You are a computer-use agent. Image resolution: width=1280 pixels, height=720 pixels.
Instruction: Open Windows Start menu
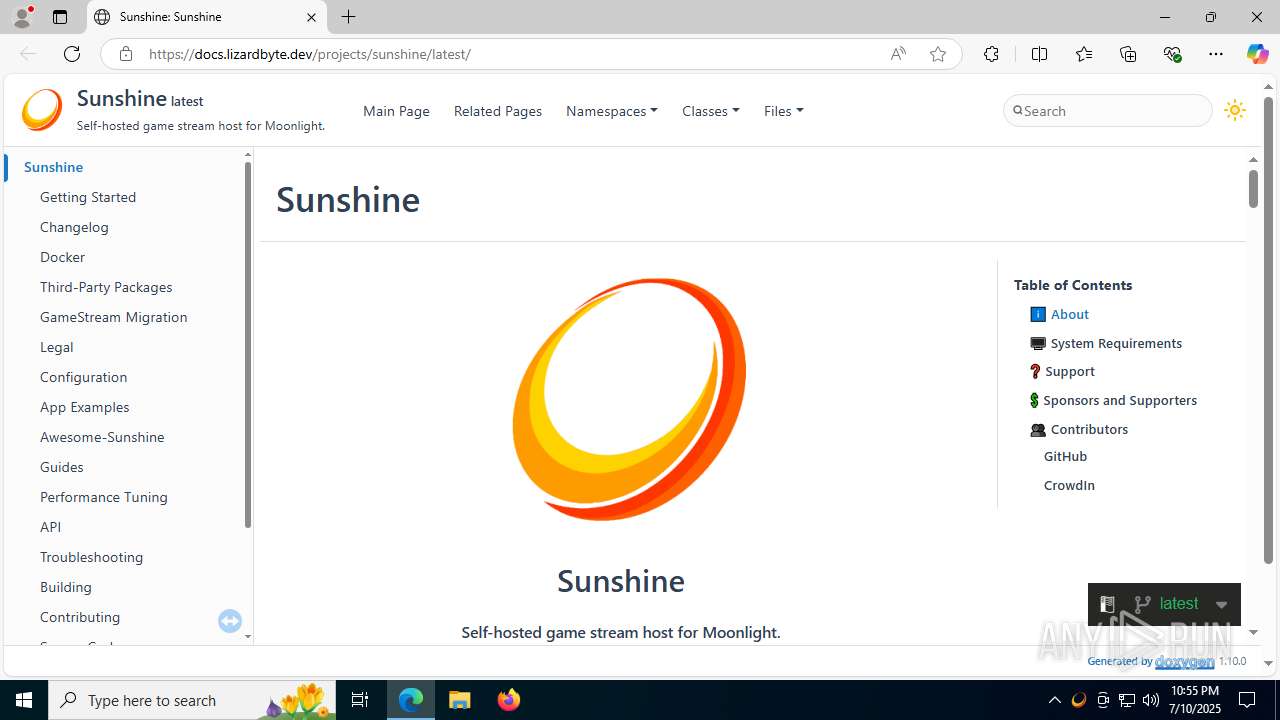coord(24,700)
